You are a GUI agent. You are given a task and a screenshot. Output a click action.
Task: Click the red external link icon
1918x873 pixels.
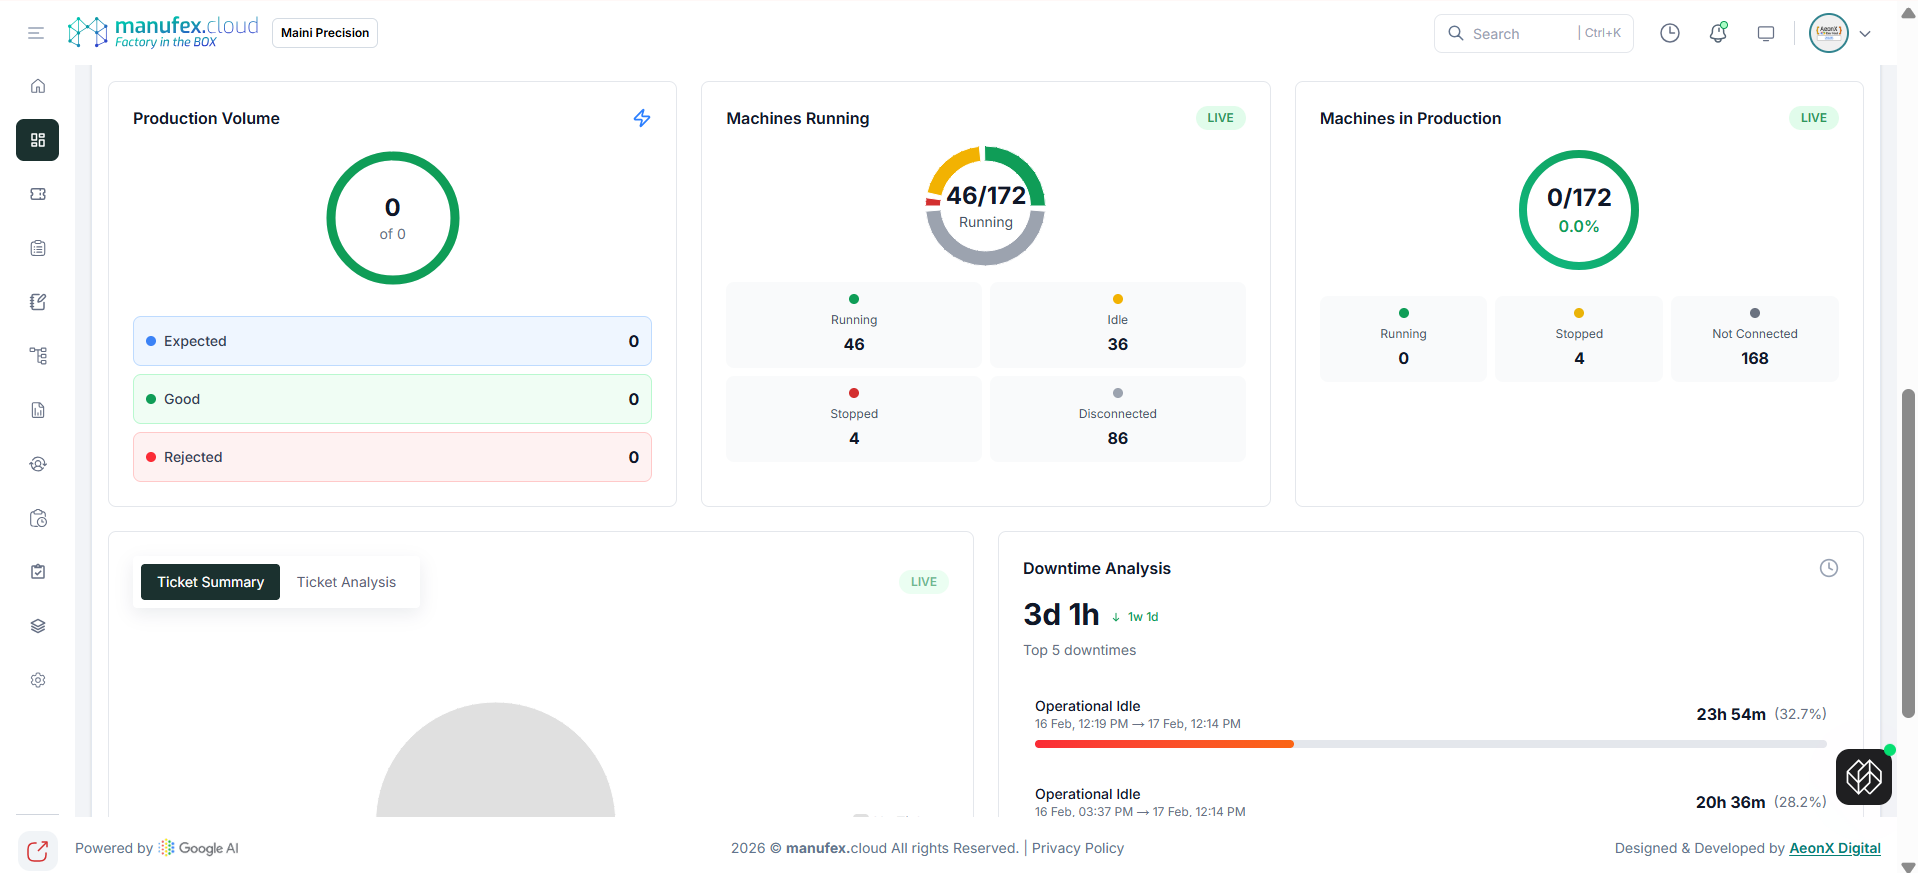coord(38,851)
